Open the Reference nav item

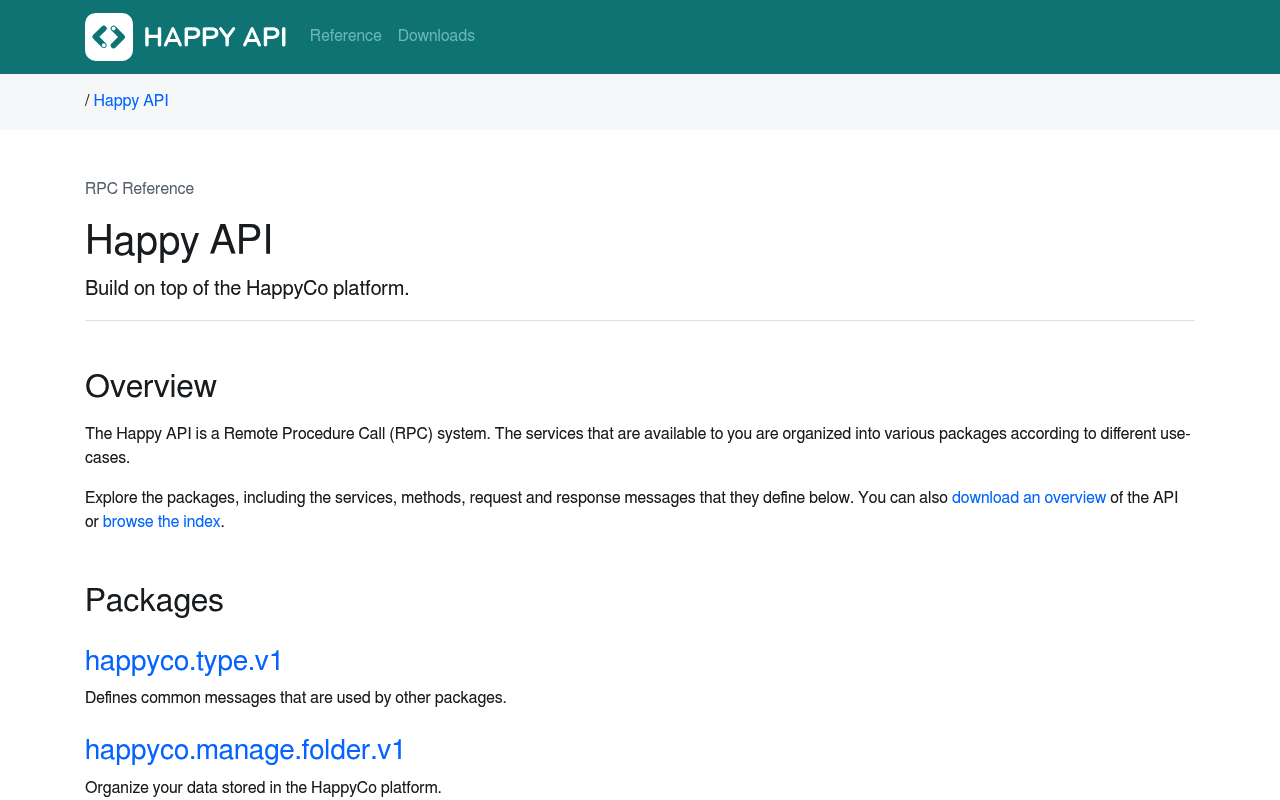[x=346, y=36]
